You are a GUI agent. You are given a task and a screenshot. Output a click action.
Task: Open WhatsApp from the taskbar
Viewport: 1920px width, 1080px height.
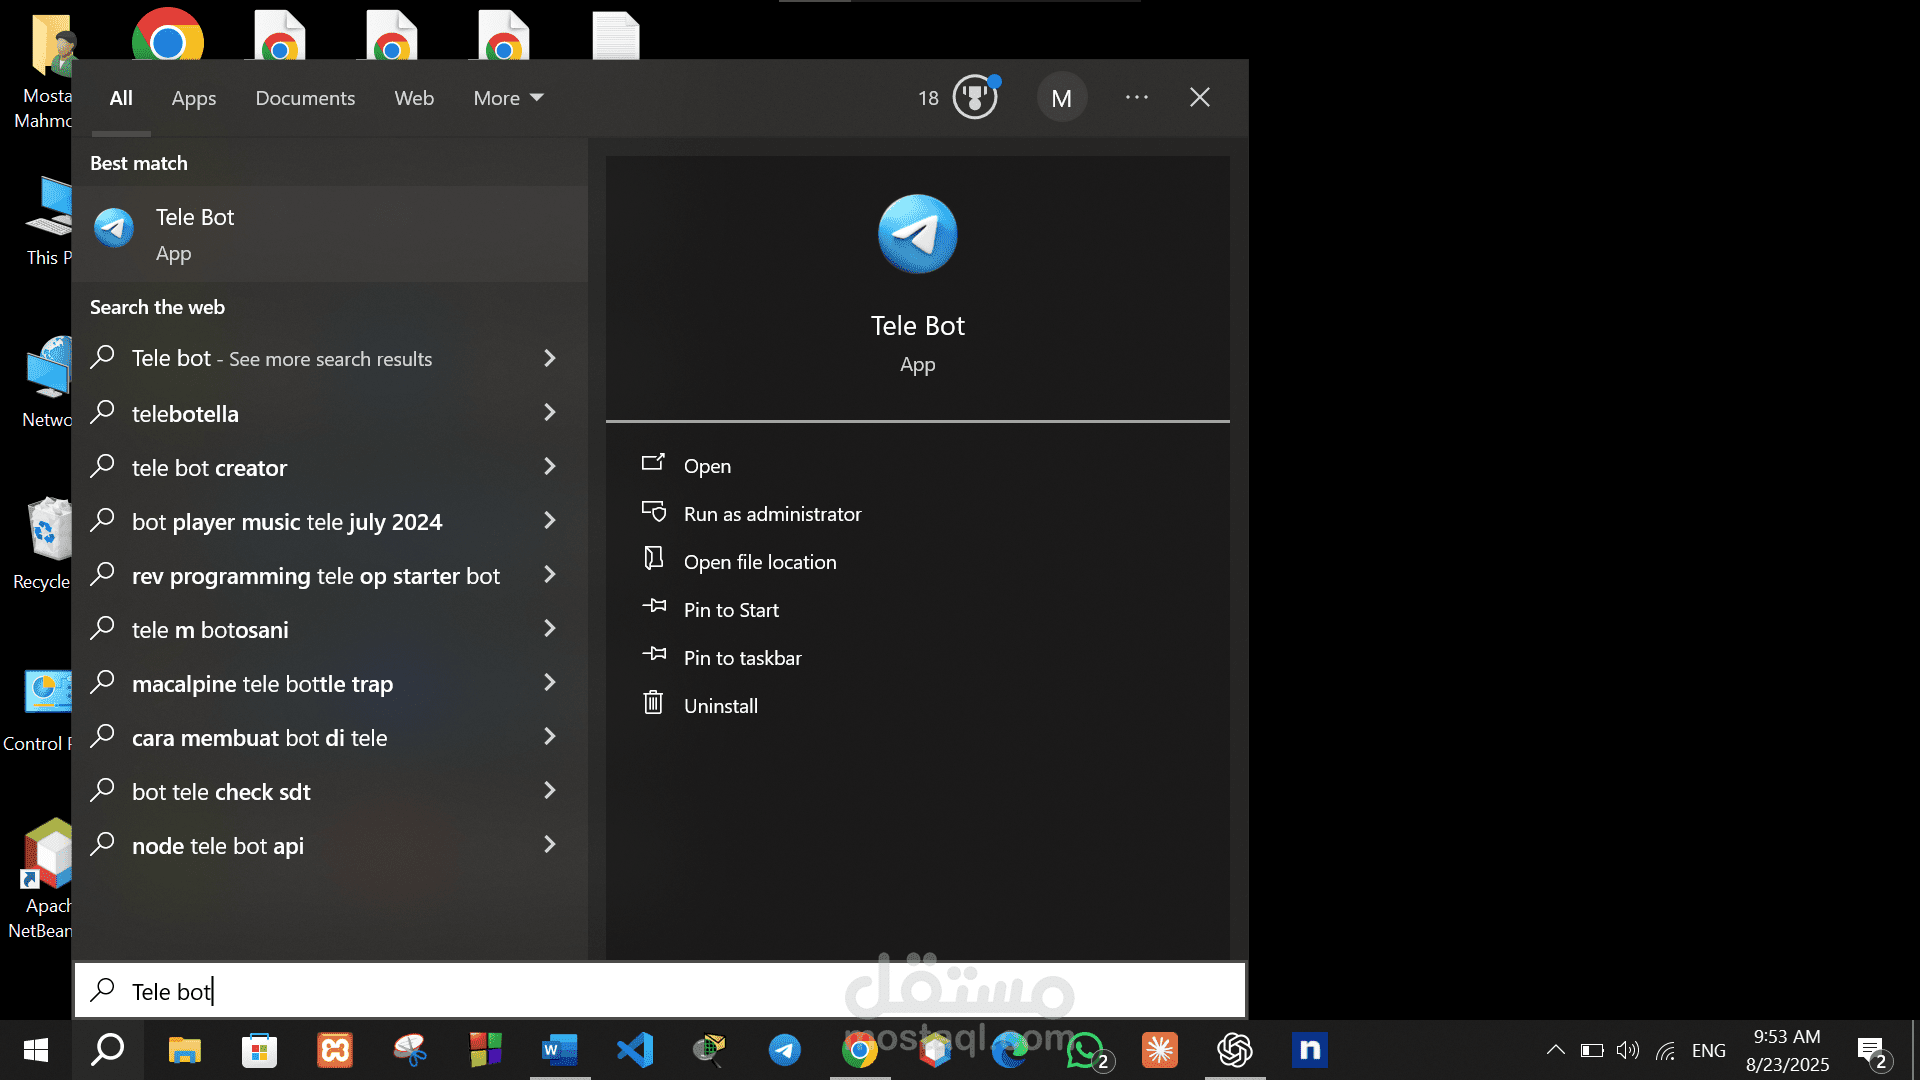point(1087,1050)
